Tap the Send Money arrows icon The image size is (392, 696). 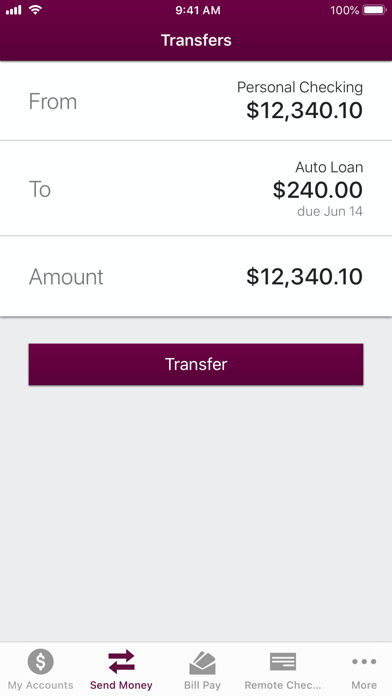pyautogui.click(x=121, y=662)
